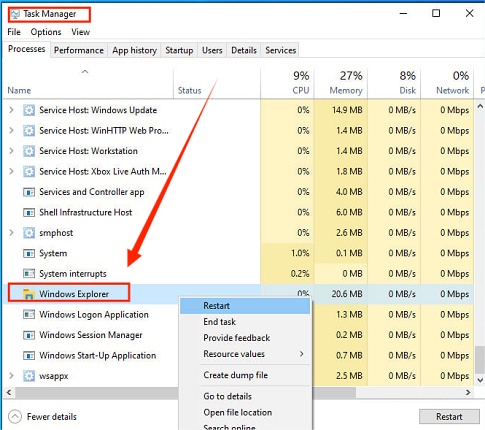Sort processes by the Name column
Screen dimensions: 485x430
pos(19,90)
